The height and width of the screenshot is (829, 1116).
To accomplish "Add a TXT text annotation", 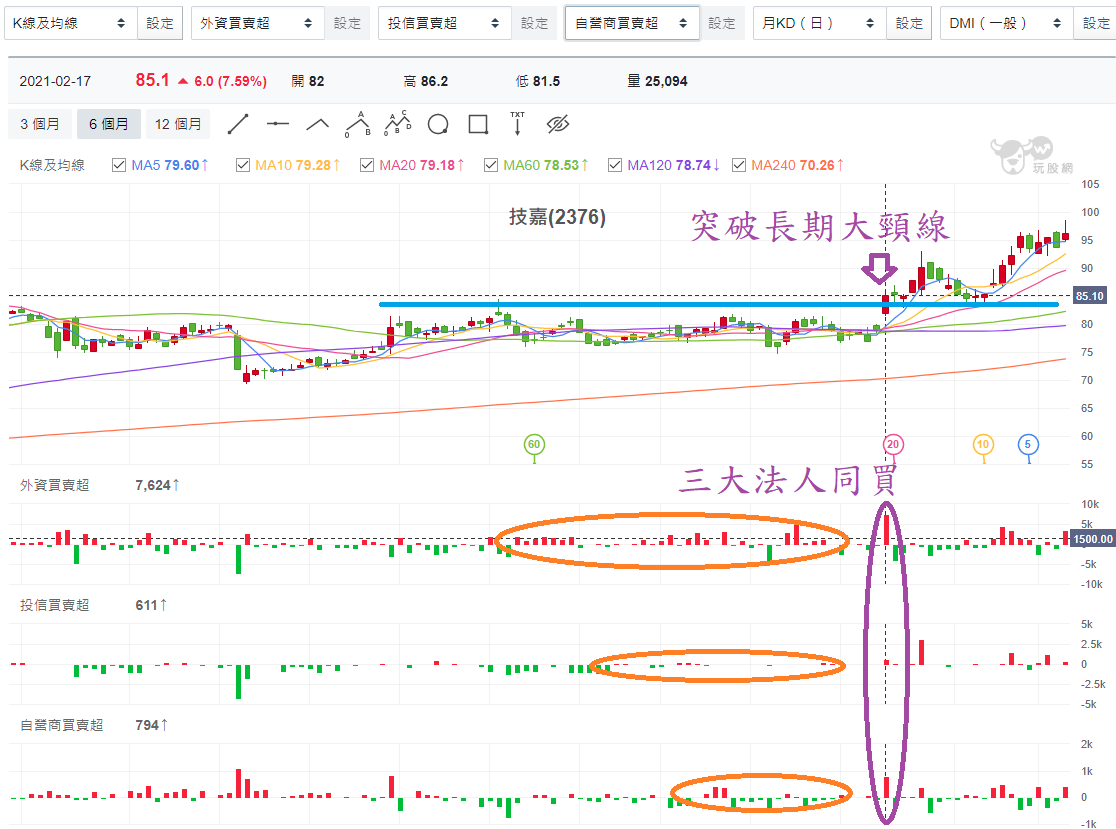I will point(517,124).
